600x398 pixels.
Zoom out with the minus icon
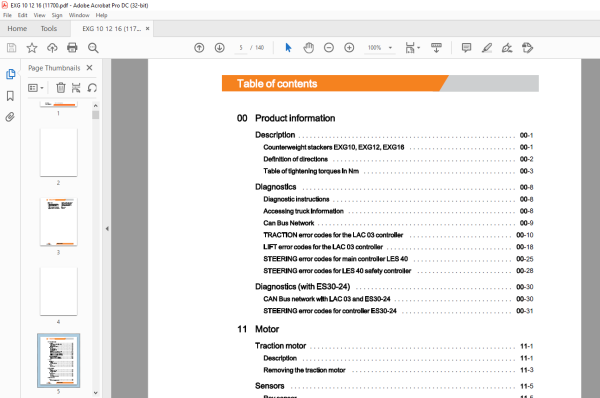pos(329,48)
